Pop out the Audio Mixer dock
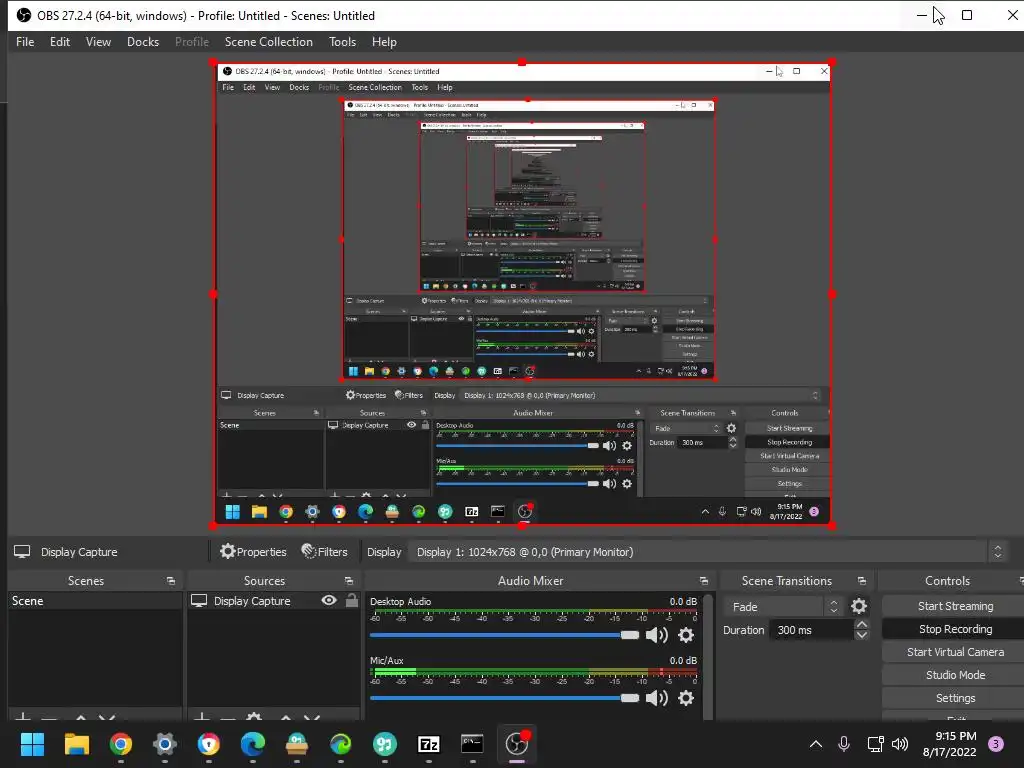This screenshot has width=1024, height=768. (703, 581)
